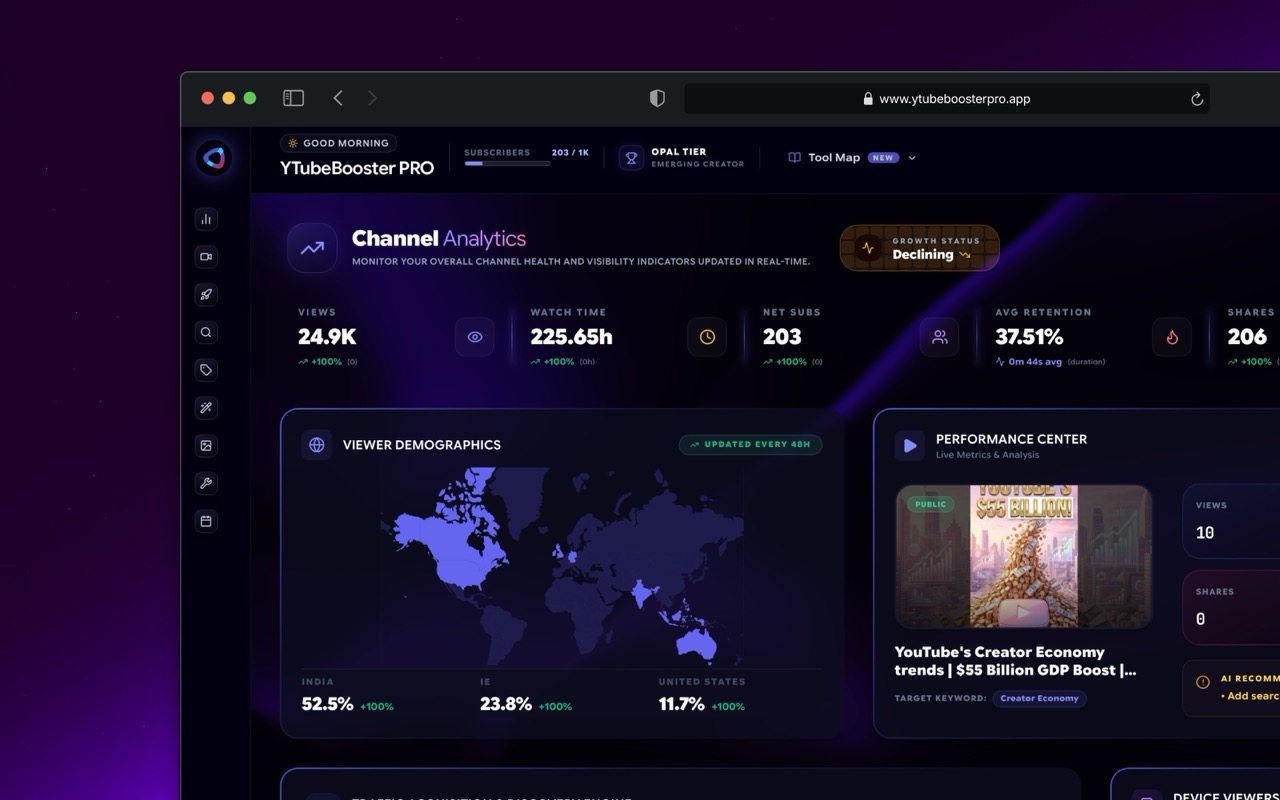The height and width of the screenshot is (800, 1280).
Task: Click the Net Subs people icon
Action: pyautogui.click(x=940, y=337)
